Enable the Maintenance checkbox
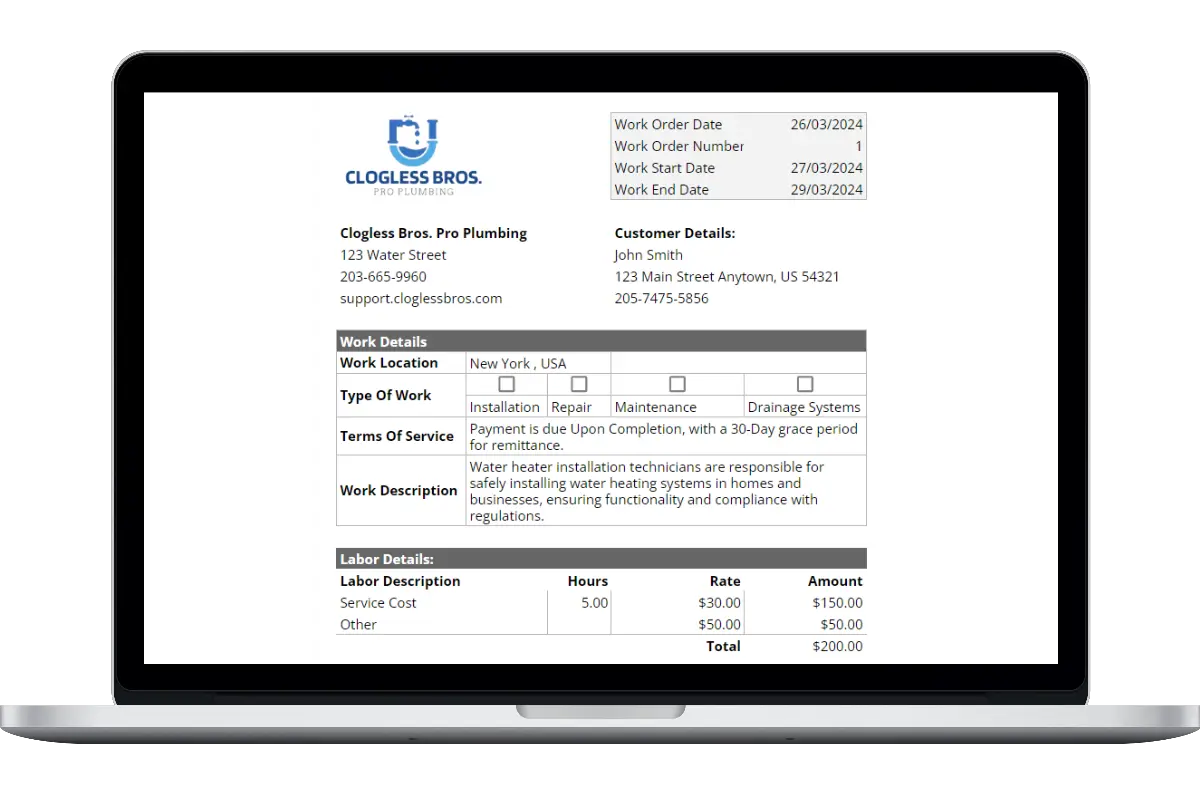Viewport: 1200px width, 794px height. coord(677,383)
